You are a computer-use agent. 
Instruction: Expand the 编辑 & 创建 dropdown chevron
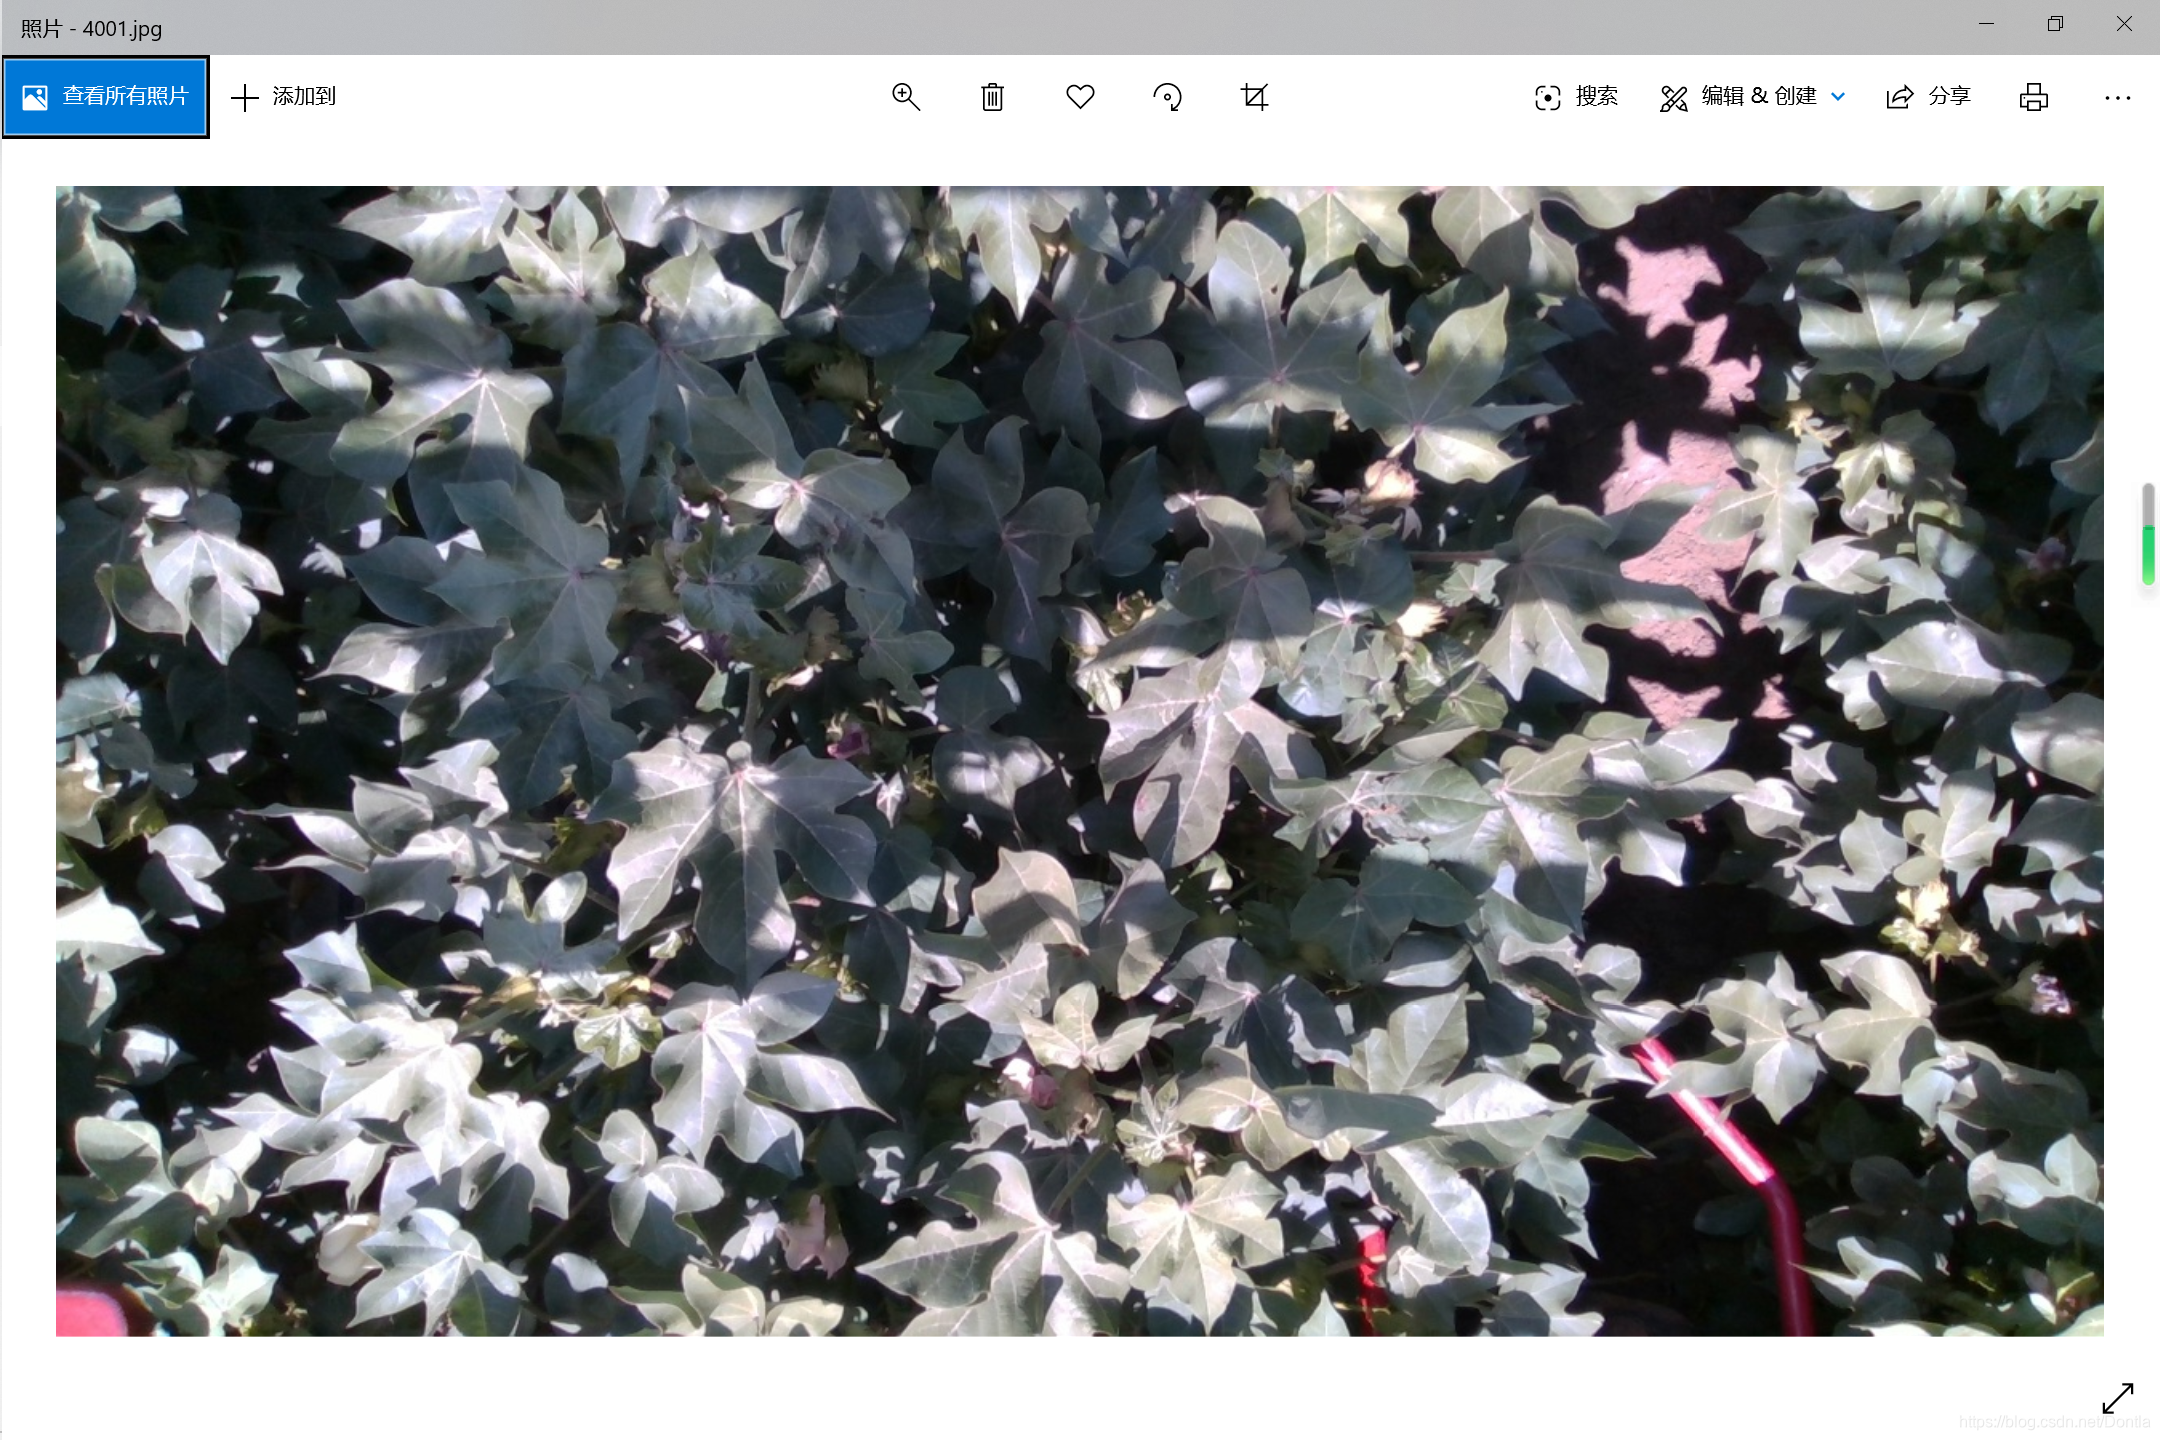[1838, 97]
